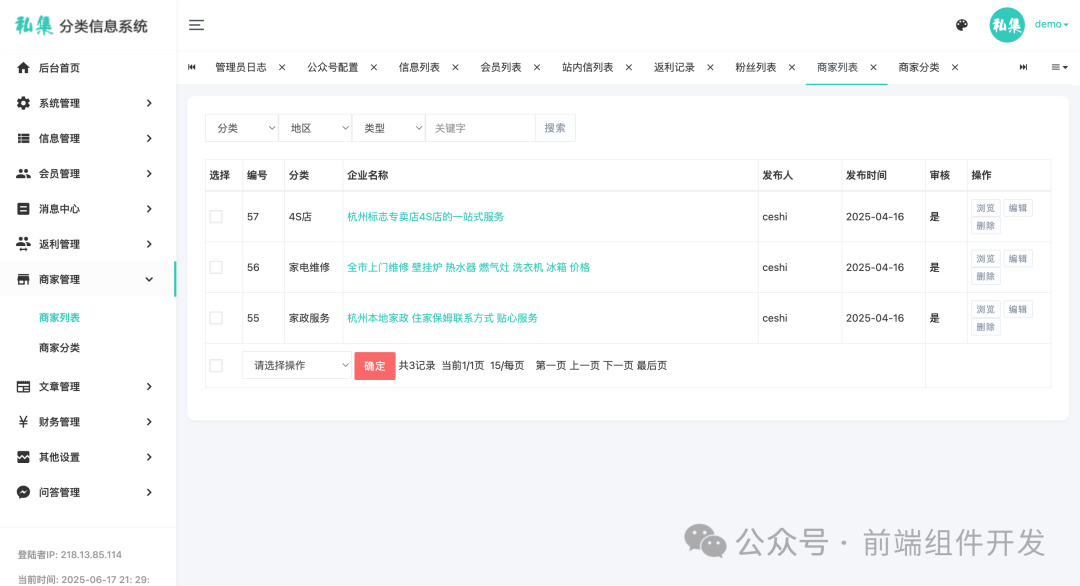Click the chat icon for 问答管理
The image size is (1080, 586).
click(x=23, y=492)
